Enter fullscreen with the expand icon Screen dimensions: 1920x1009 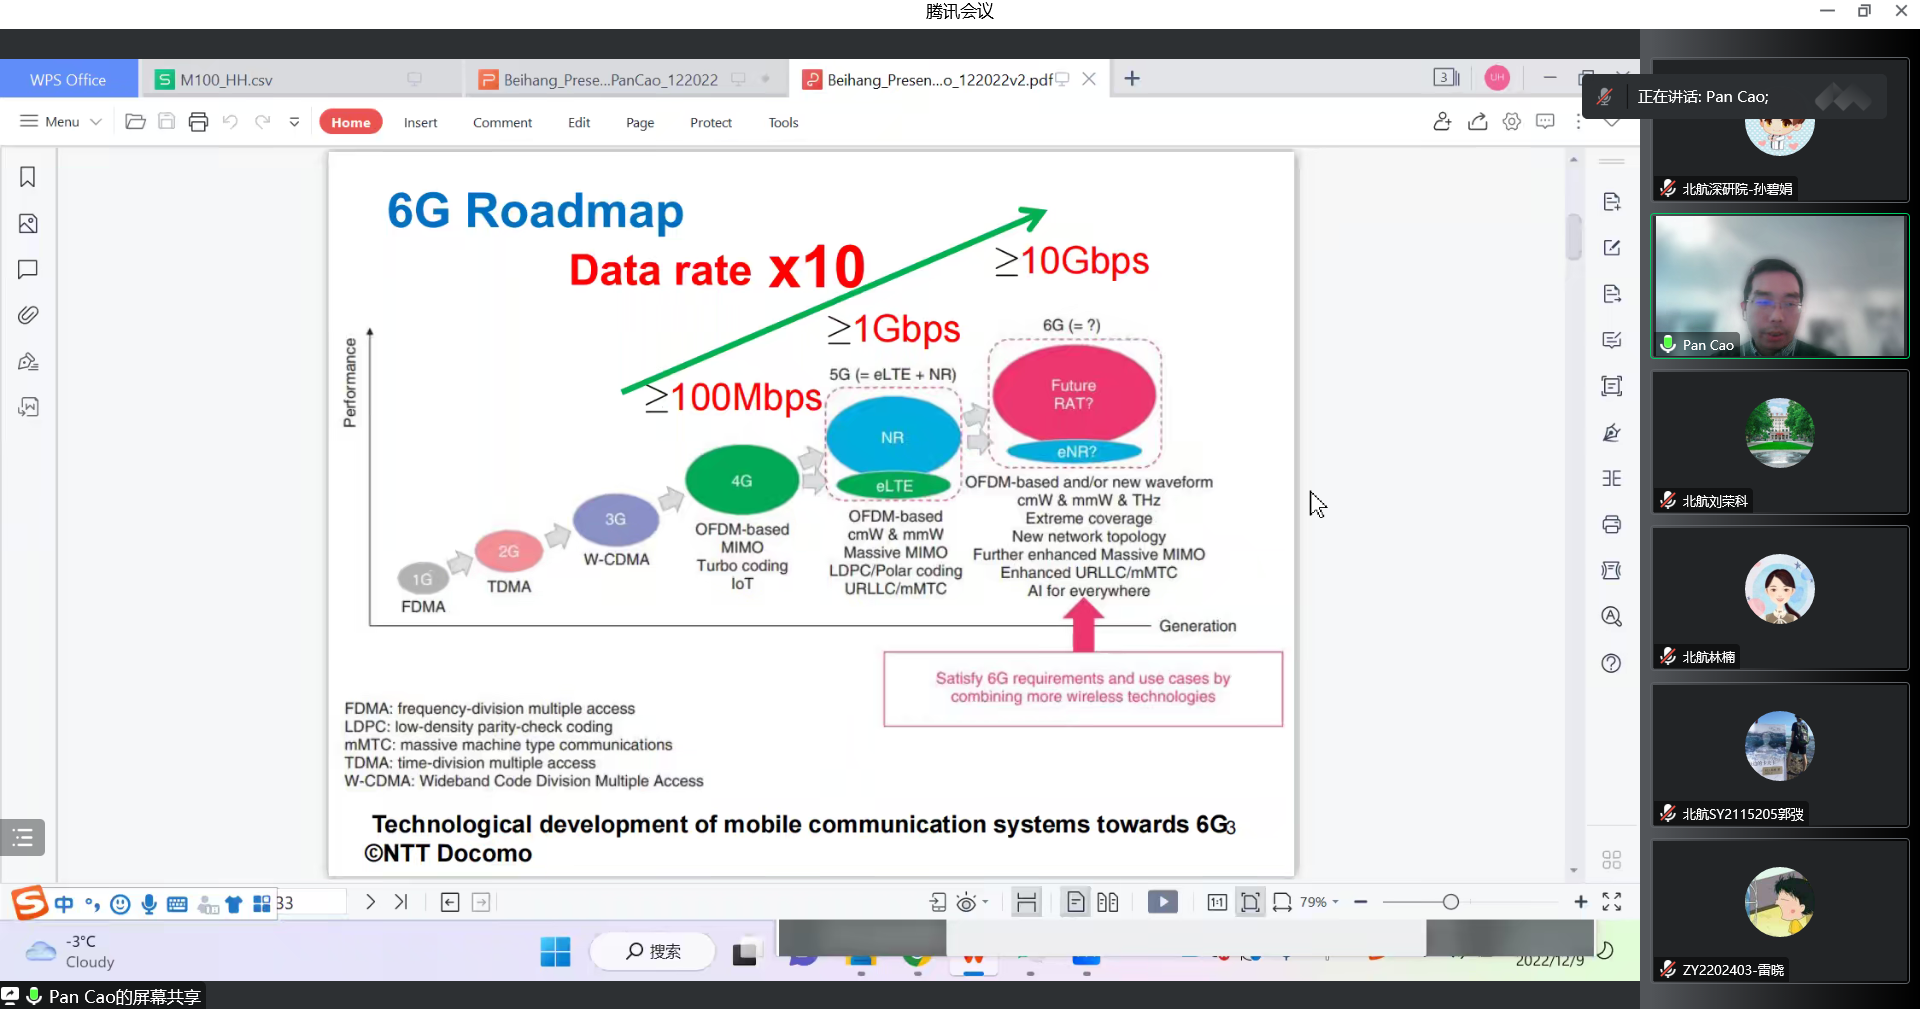(1612, 902)
